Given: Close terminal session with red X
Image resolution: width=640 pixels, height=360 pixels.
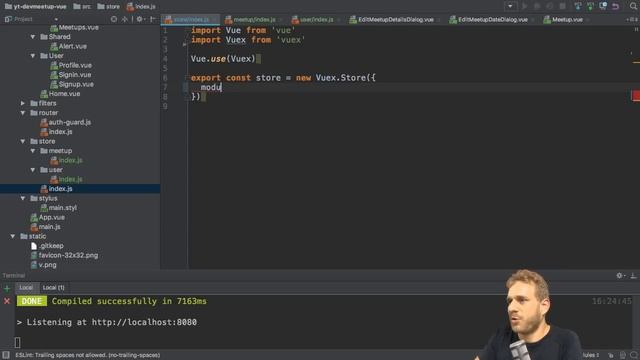Looking at the screenshot, I should coord(7,301).
